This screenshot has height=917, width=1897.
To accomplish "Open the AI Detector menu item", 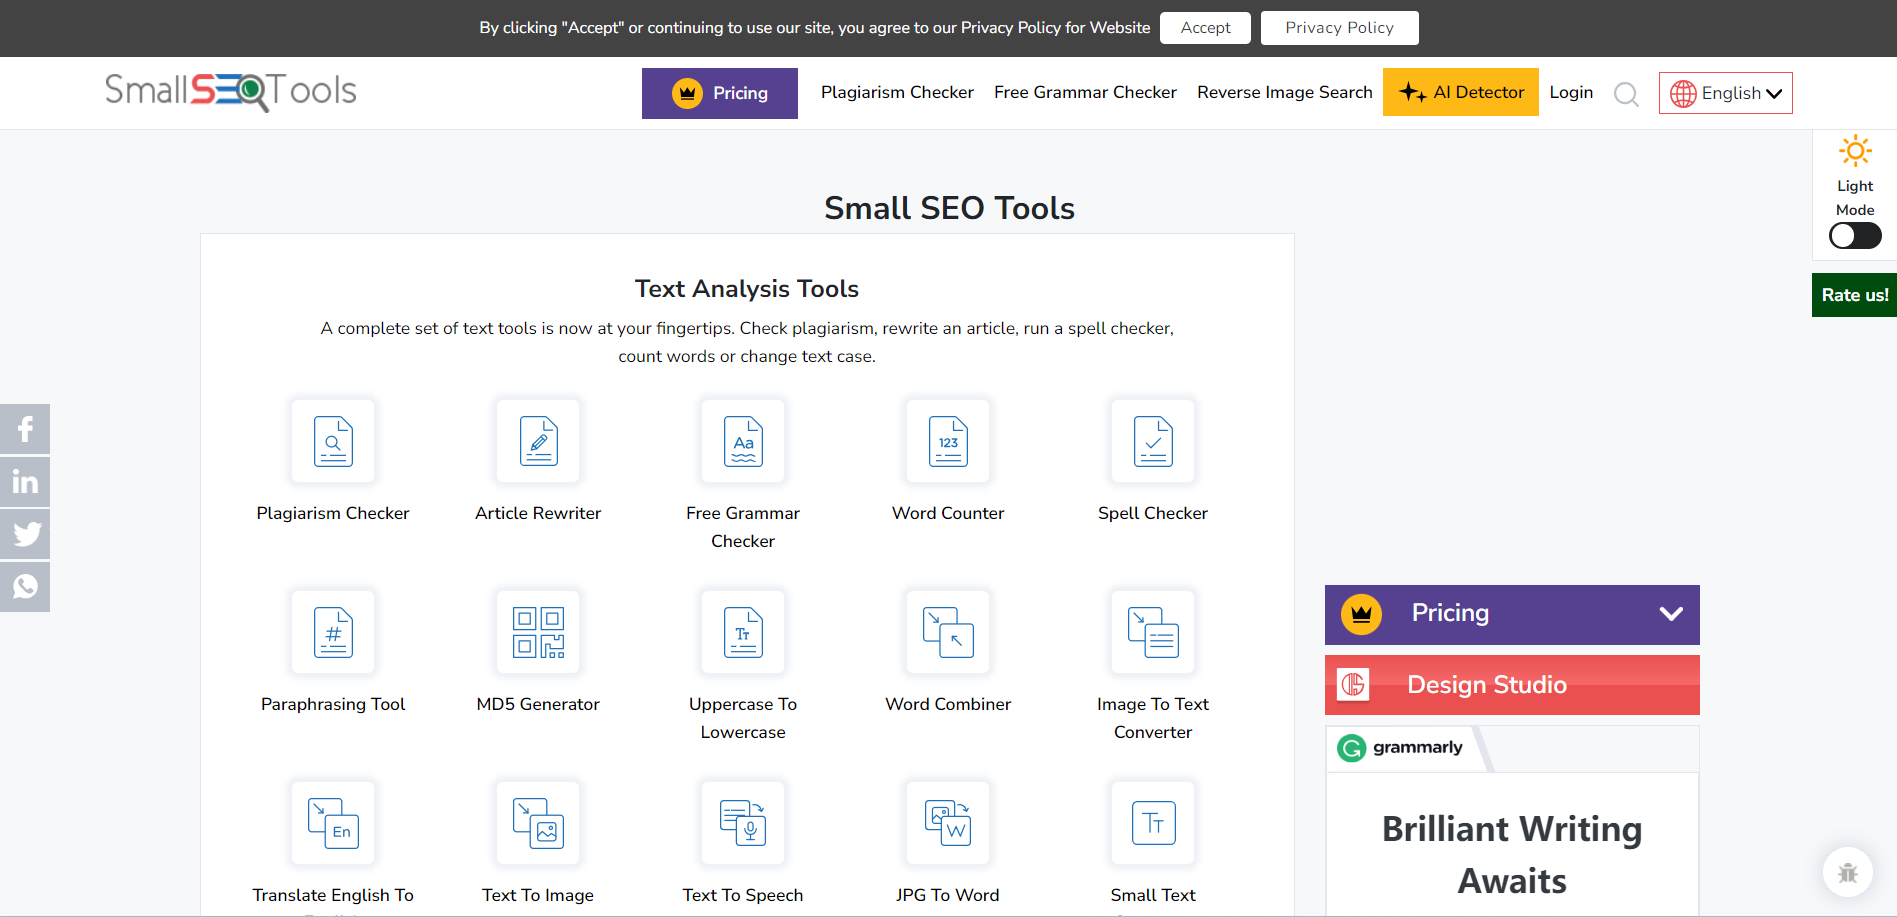I will click(1460, 91).
